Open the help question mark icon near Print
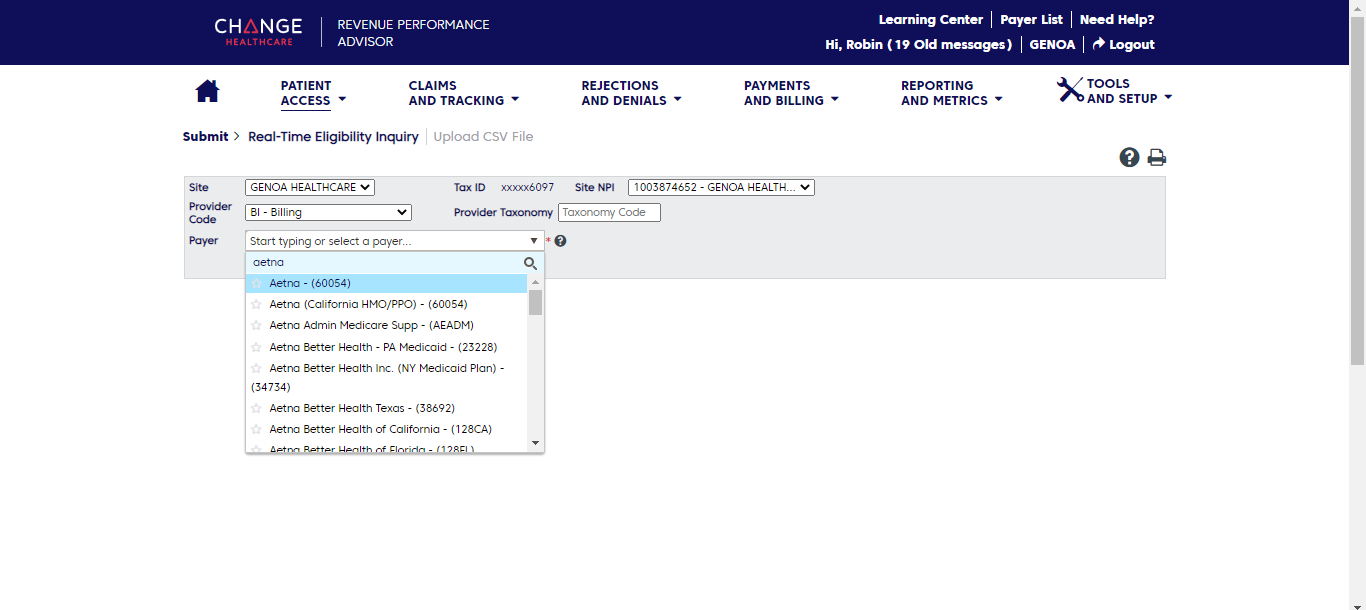This screenshot has width=1366, height=610. tap(1129, 157)
